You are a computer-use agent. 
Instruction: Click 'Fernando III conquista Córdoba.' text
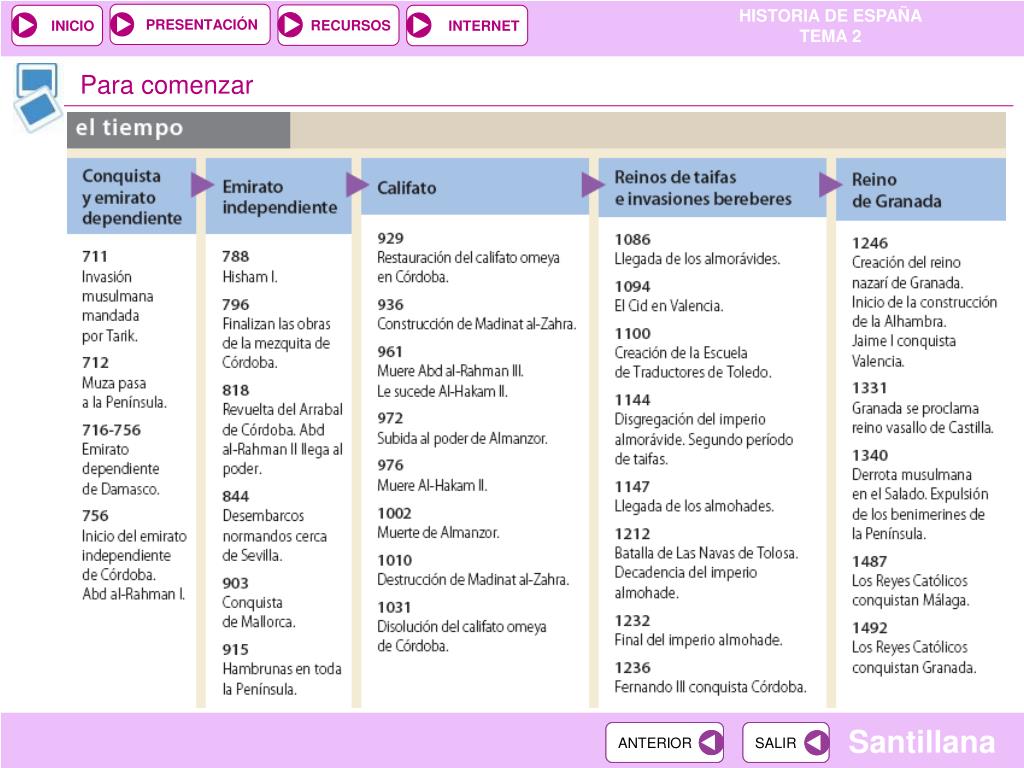pyautogui.click(x=710, y=687)
